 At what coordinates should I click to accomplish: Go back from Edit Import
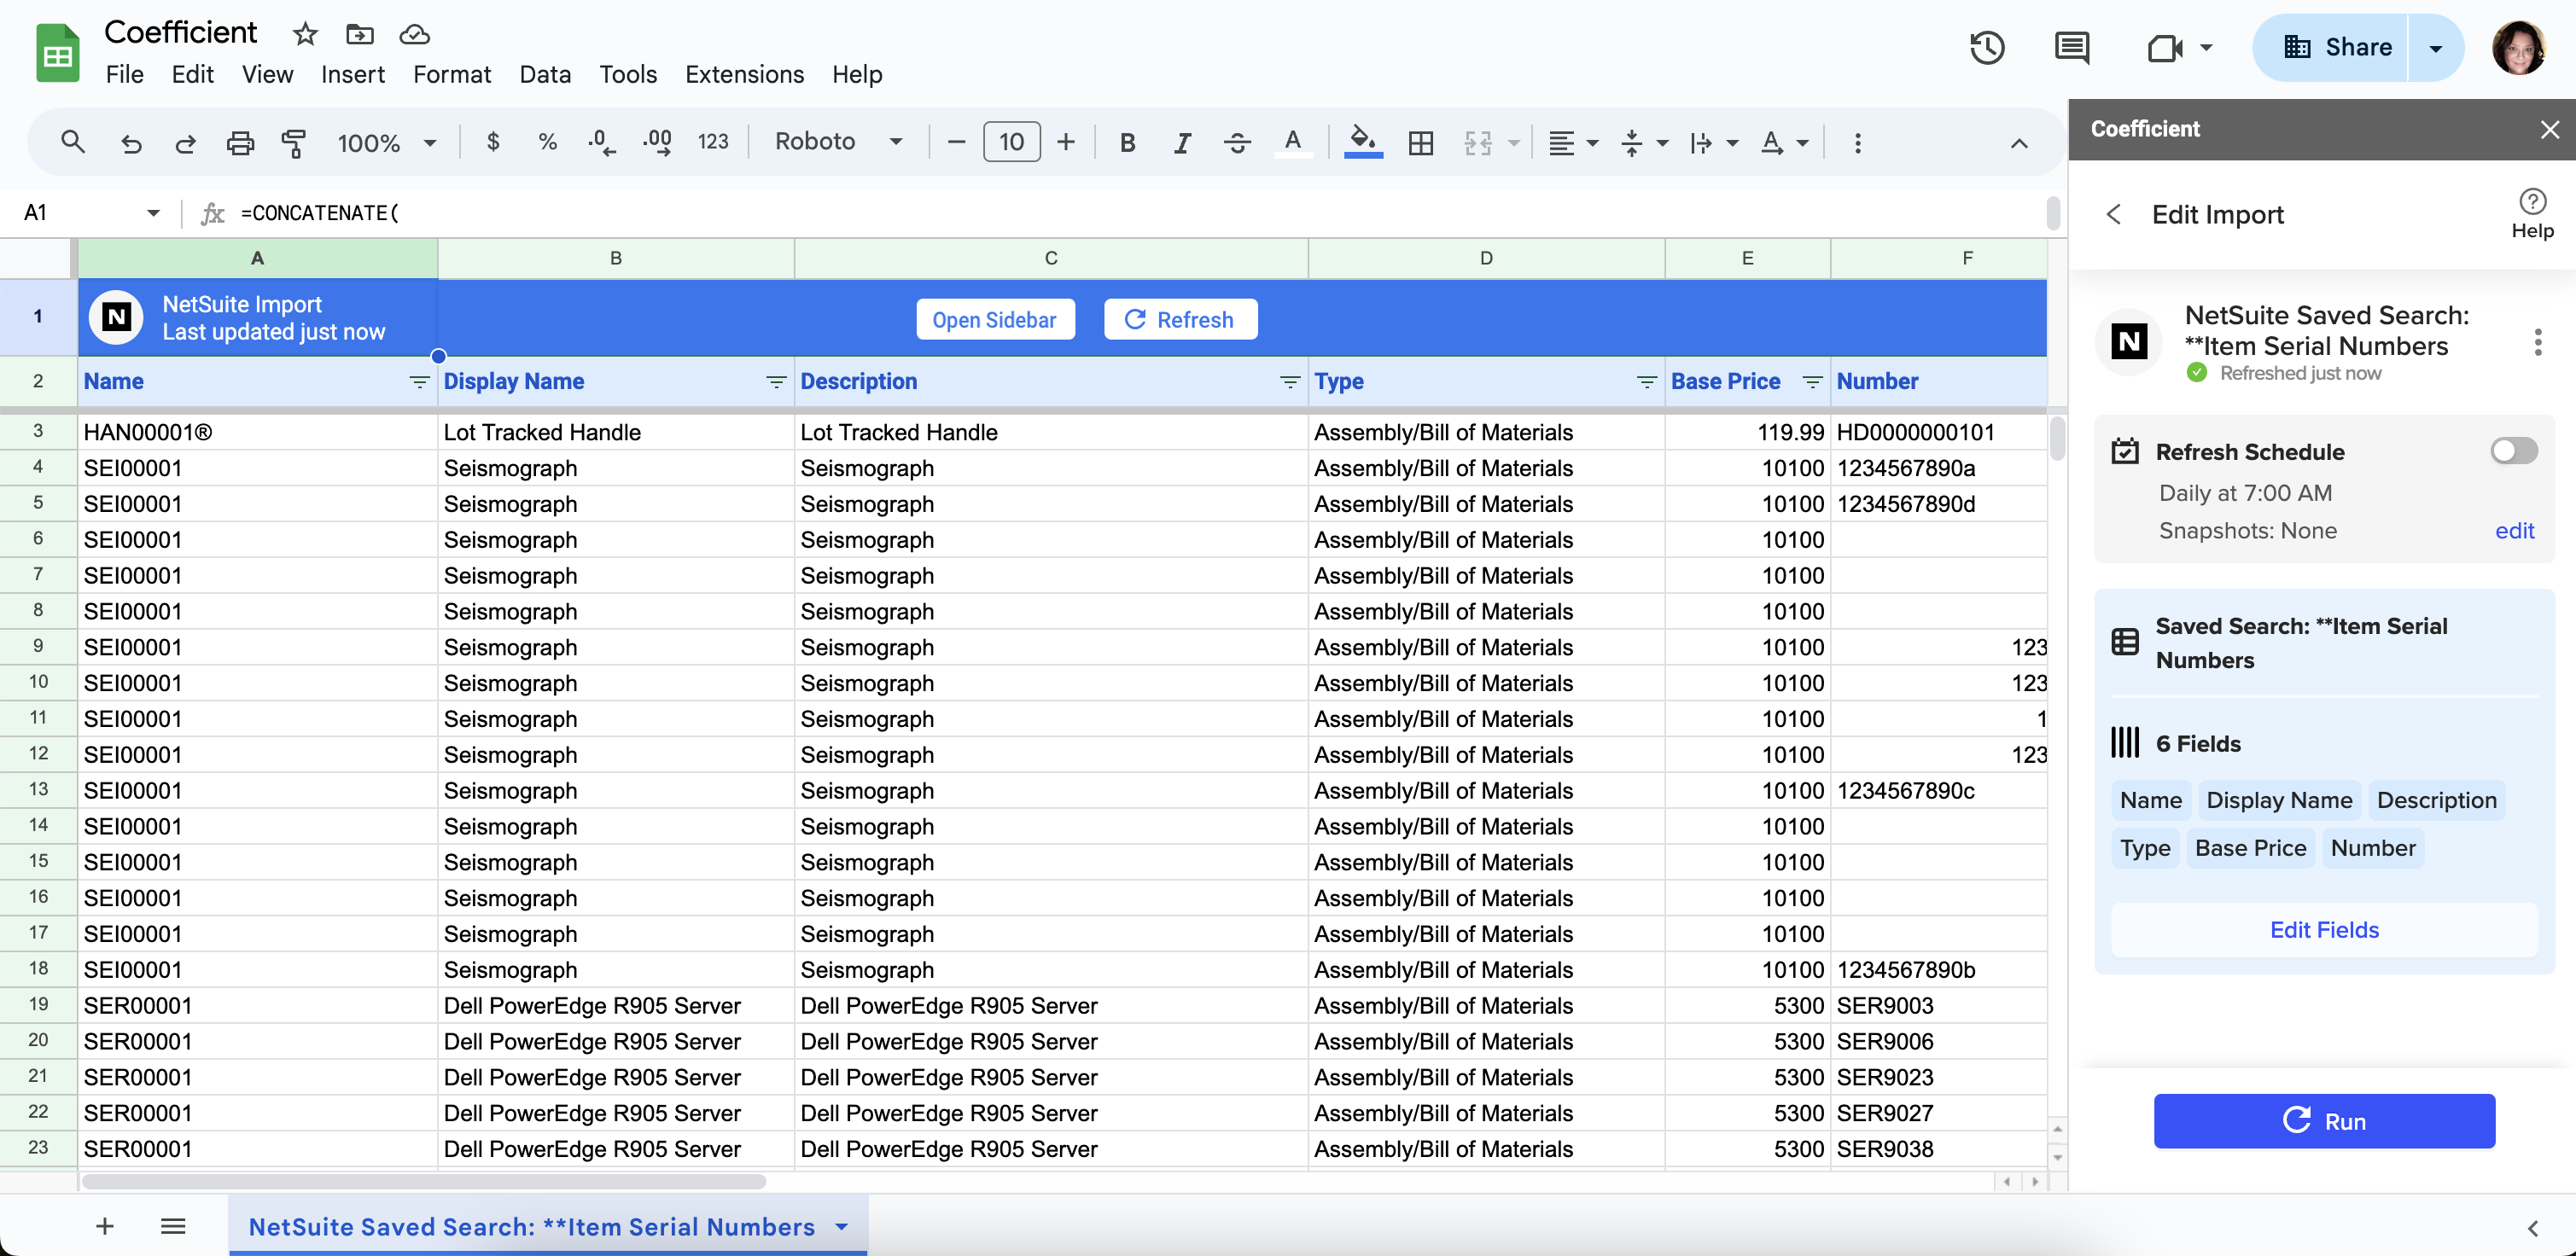(x=2113, y=214)
